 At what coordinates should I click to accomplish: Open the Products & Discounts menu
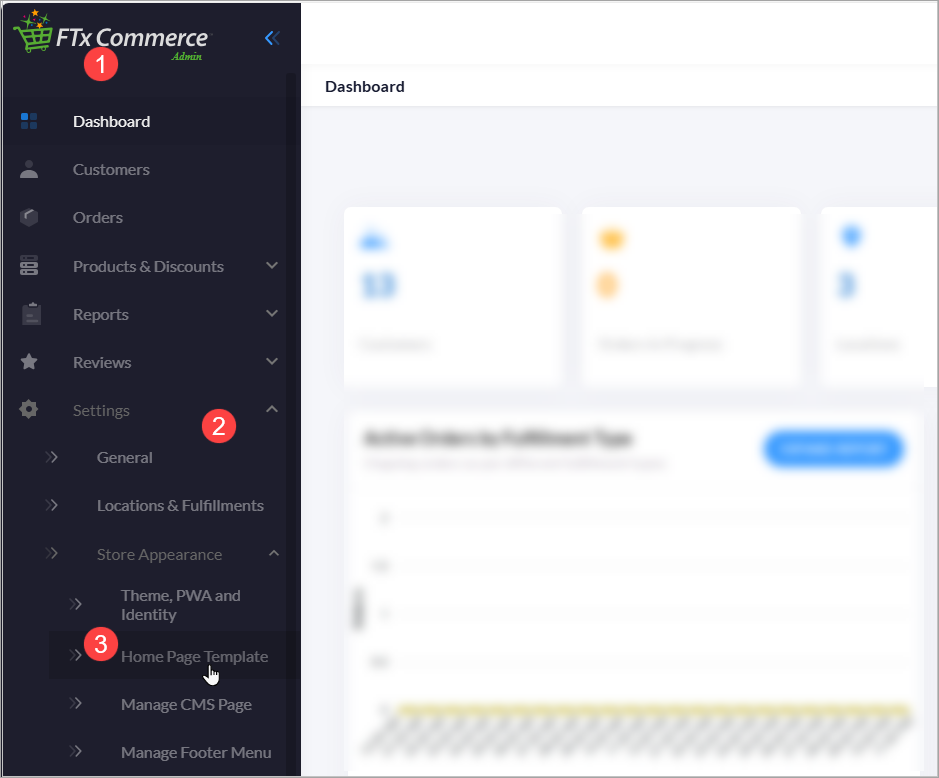(149, 267)
